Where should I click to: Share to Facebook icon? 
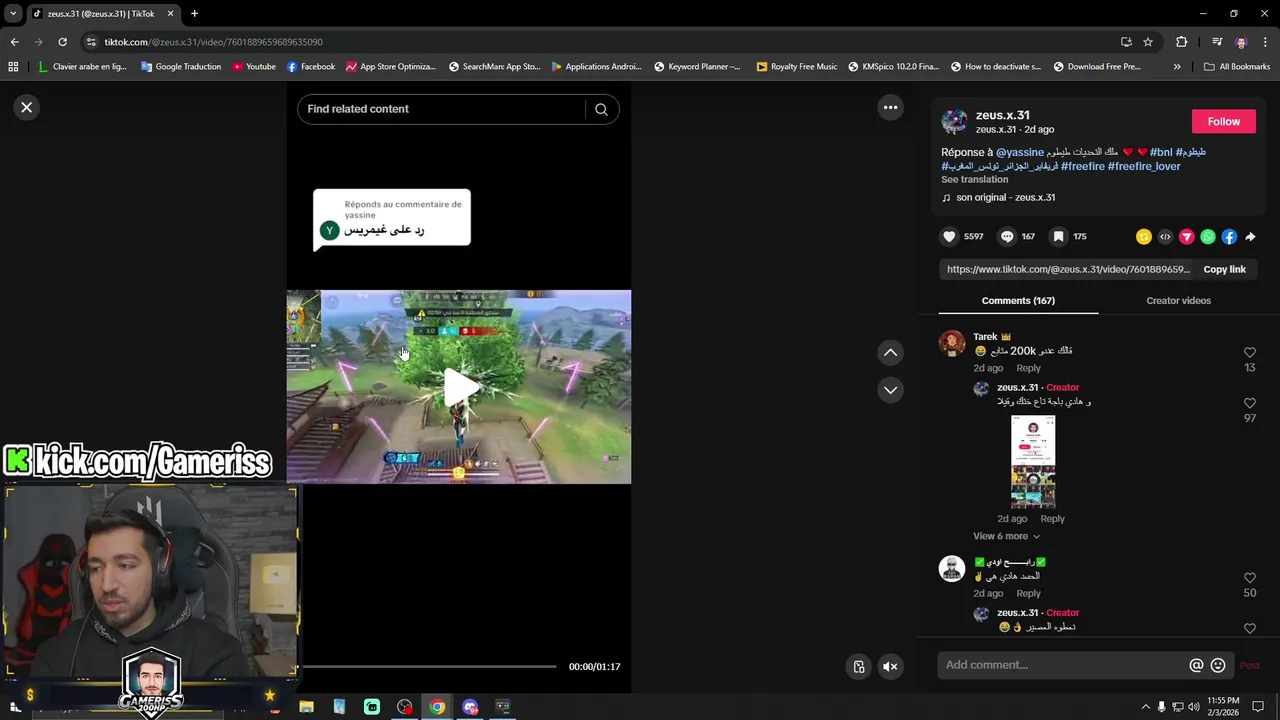[1229, 237]
